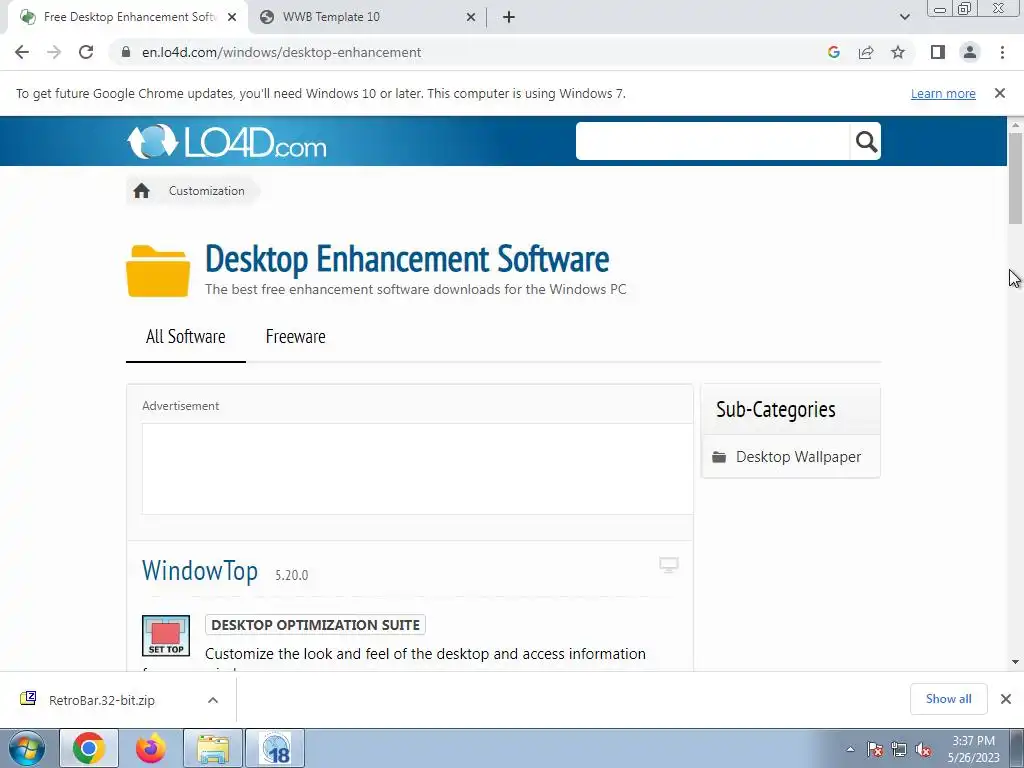
Task: Open the Desktop Wallpaper sub-category
Action: coord(798,456)
